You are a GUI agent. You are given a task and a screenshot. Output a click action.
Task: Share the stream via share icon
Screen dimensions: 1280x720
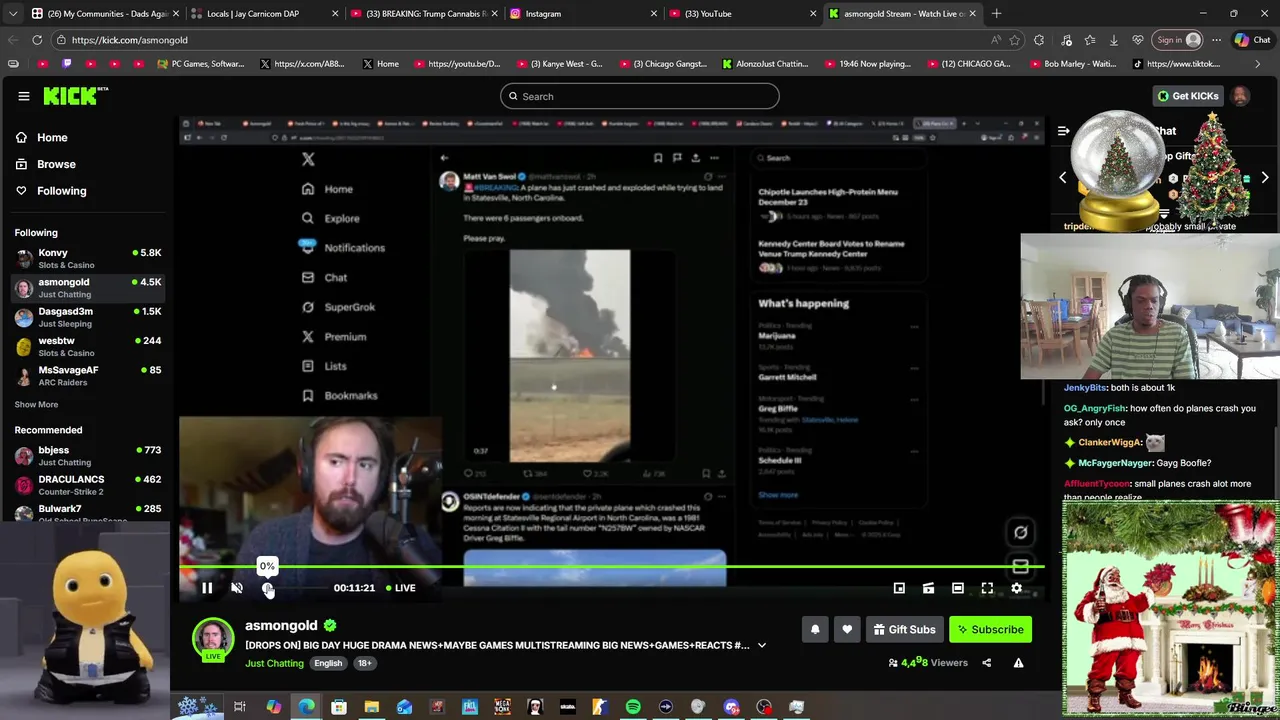click(x=986, y=663)
